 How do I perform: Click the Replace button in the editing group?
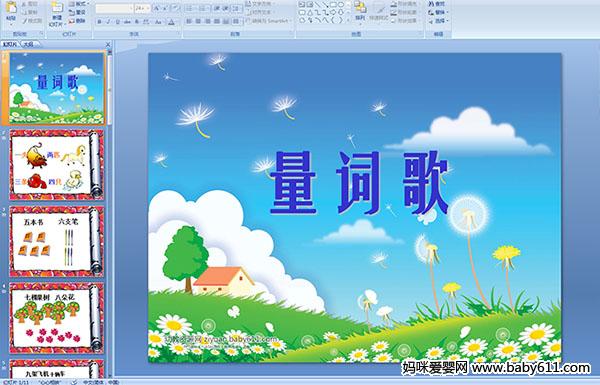tap(438, 13)
